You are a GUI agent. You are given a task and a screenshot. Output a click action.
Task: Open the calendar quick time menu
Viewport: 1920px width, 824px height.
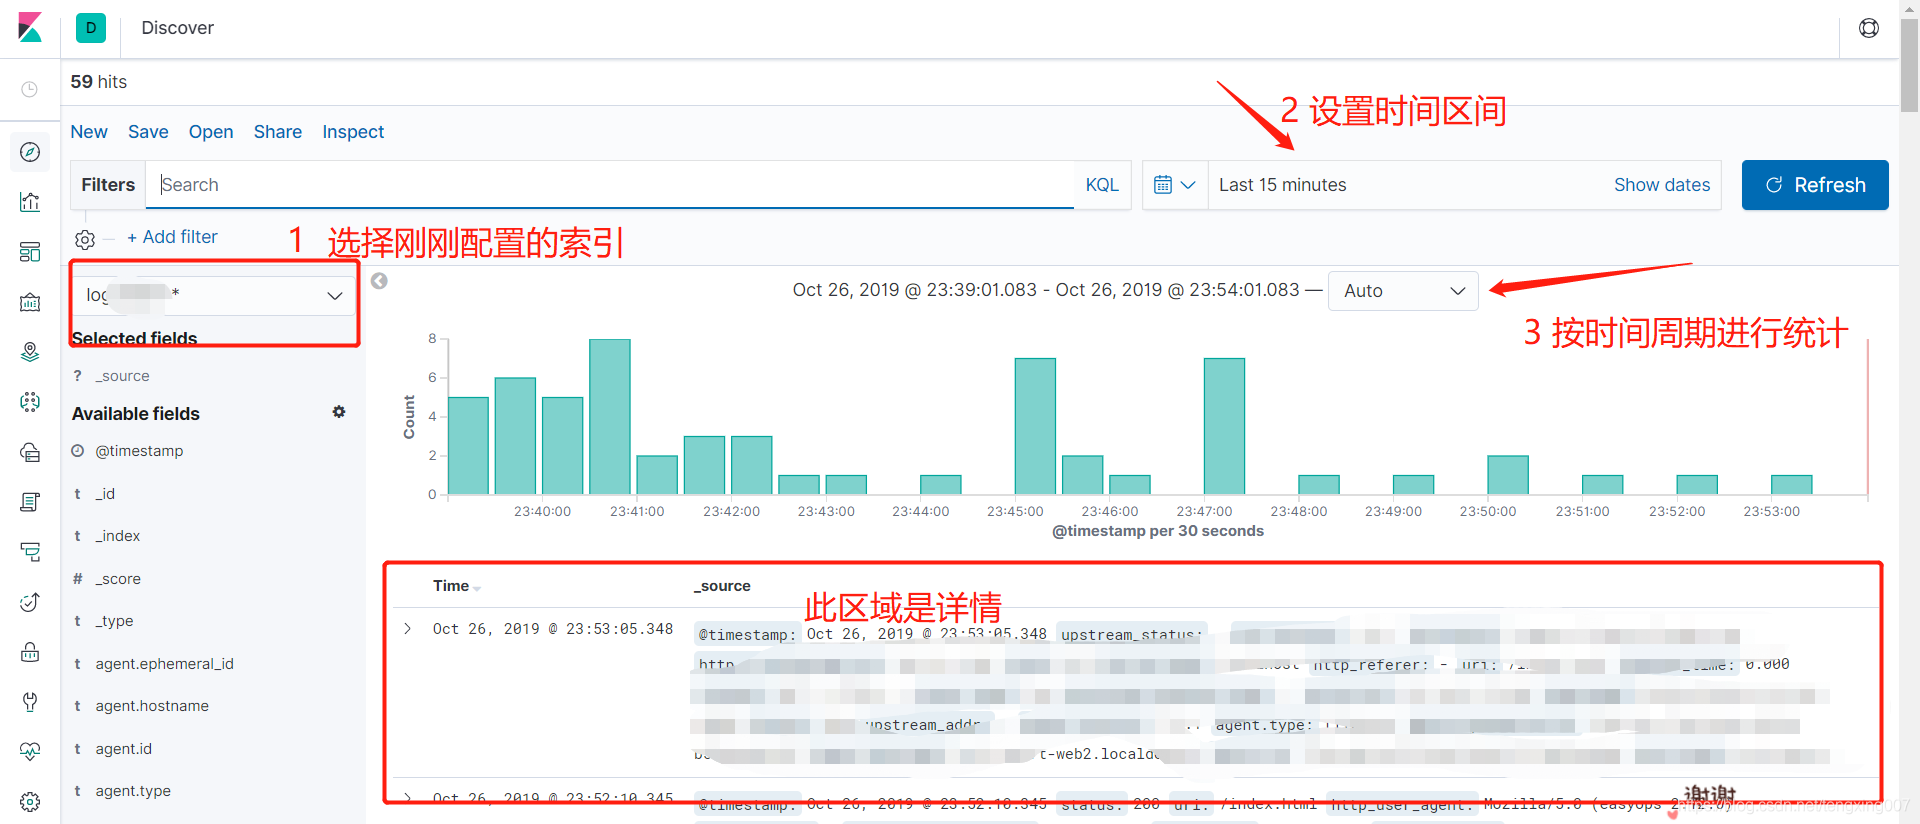[1175, 185]
